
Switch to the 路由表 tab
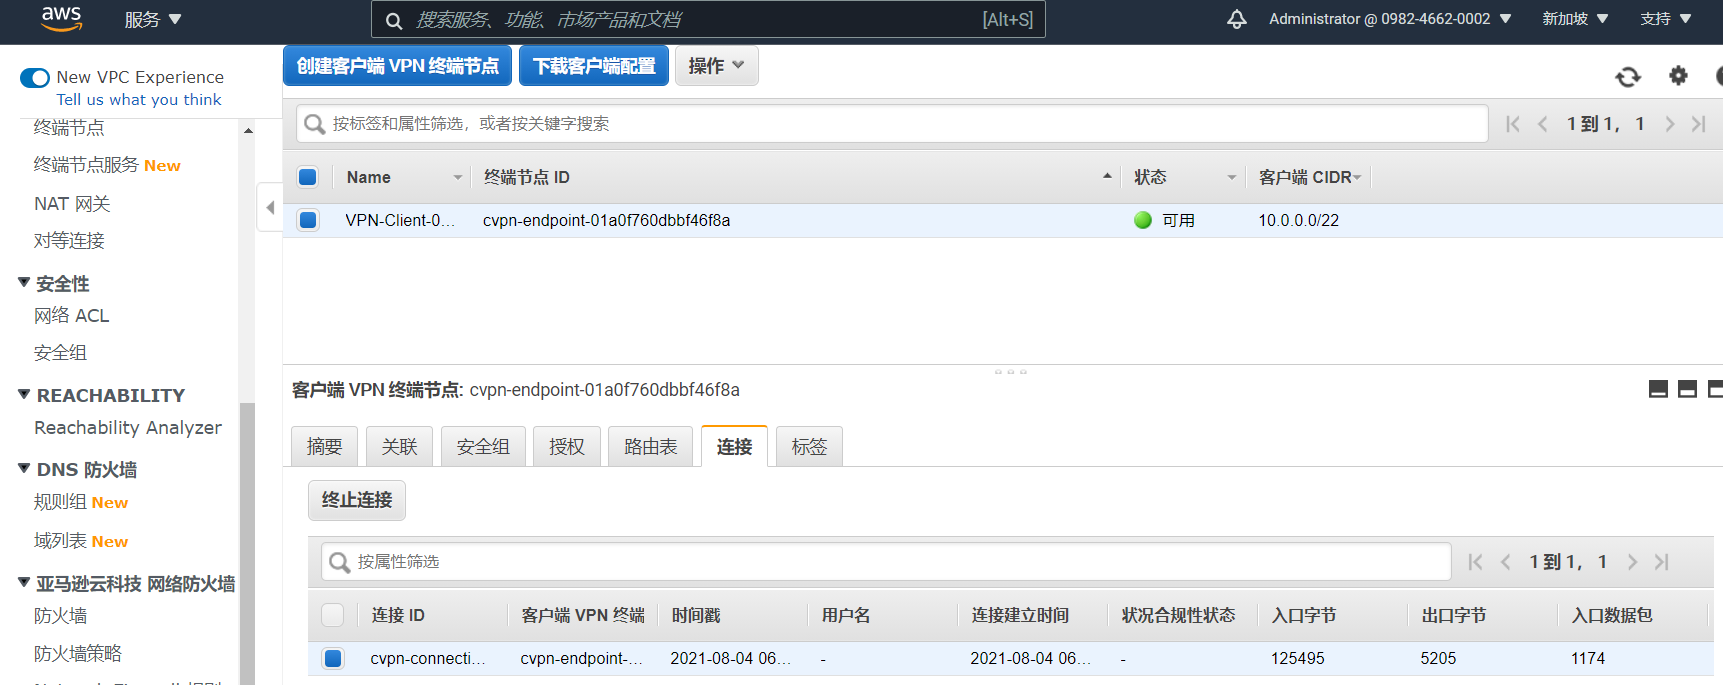tap(650, 447)
